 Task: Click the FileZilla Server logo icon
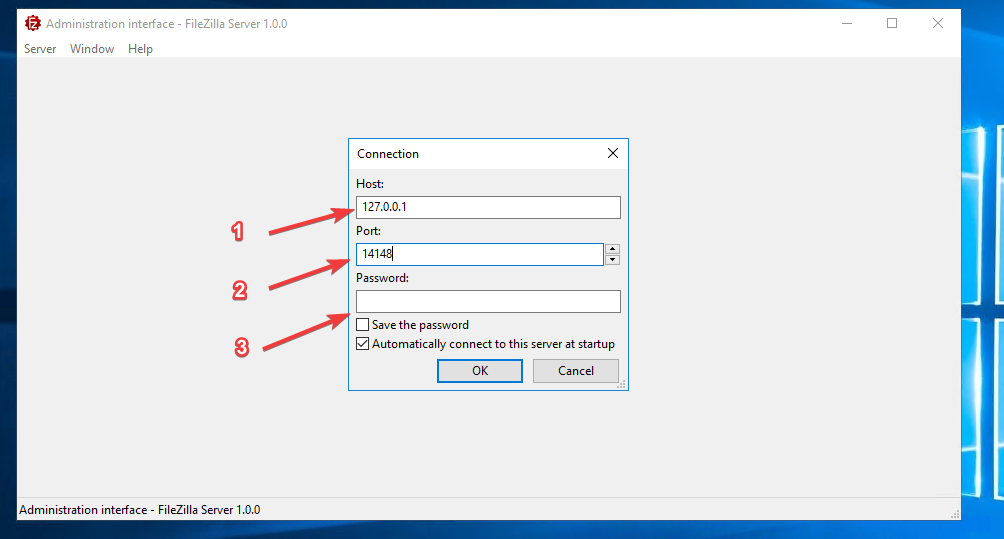click(33, 24)
